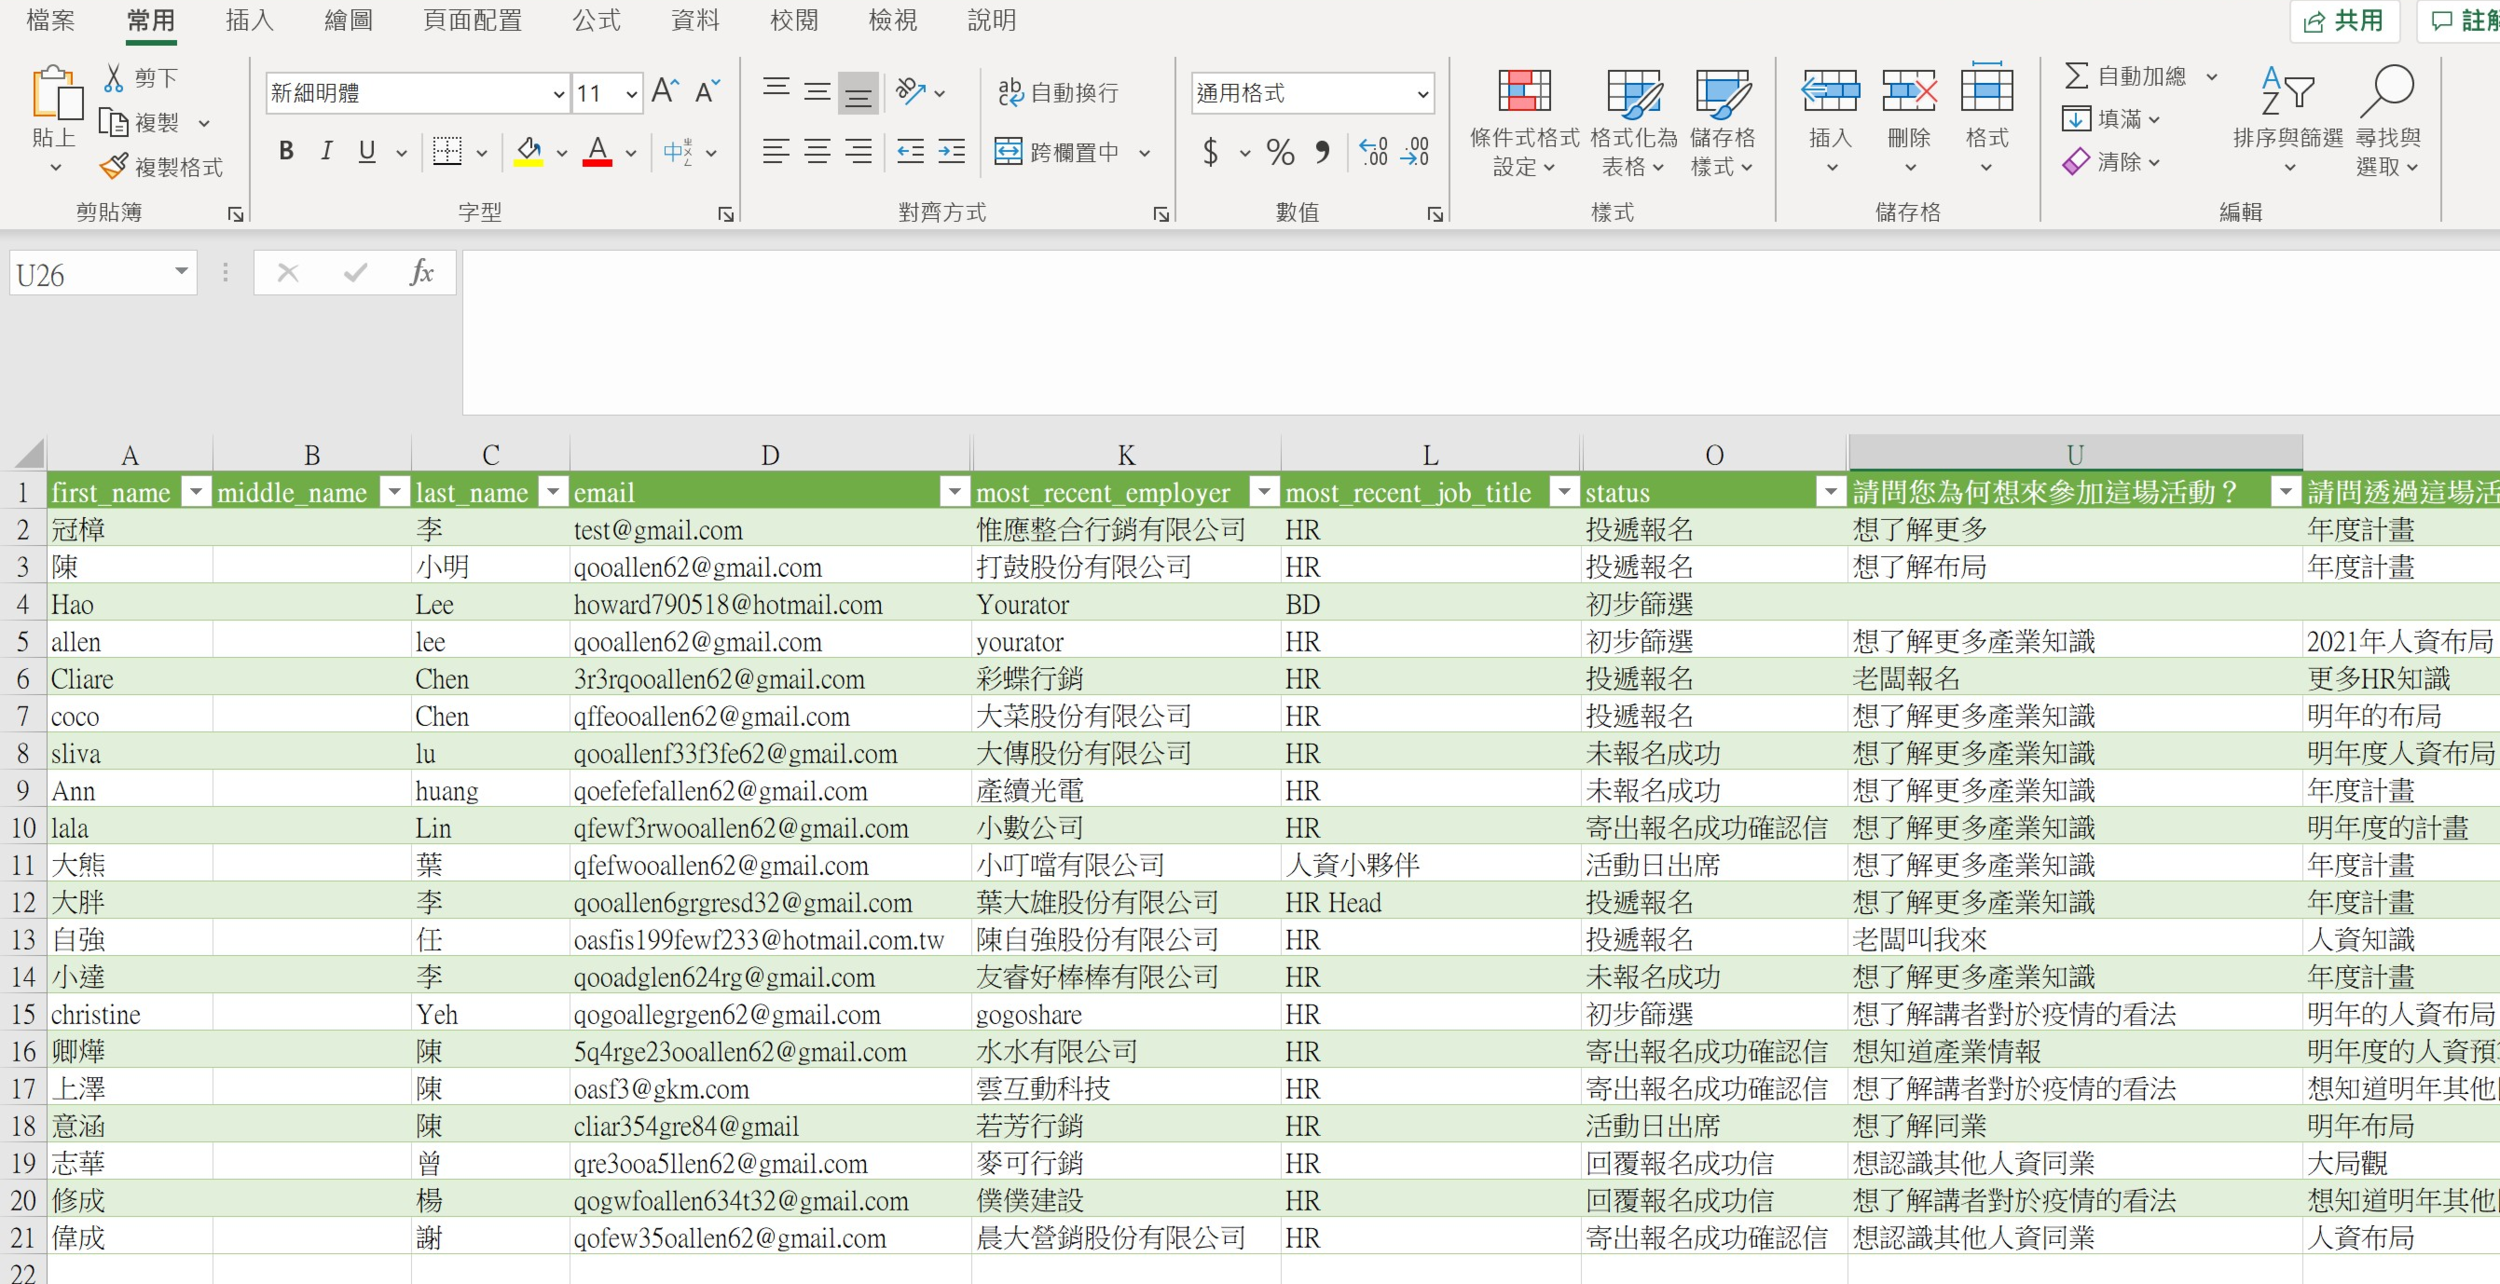Switch to 插入 (Insert) tab
2500x1284 pixels.
[x=249, y=20]
